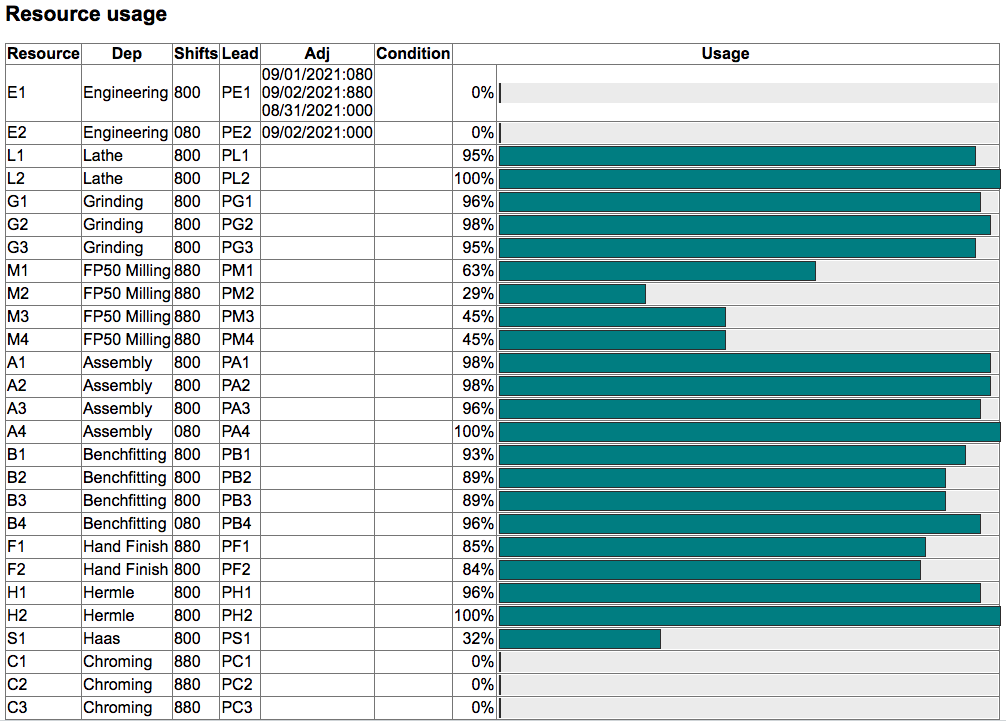Click the Hand Finish cell in row F1
The height and width of the screenshot is (726, 1006).
coord(125,547)
